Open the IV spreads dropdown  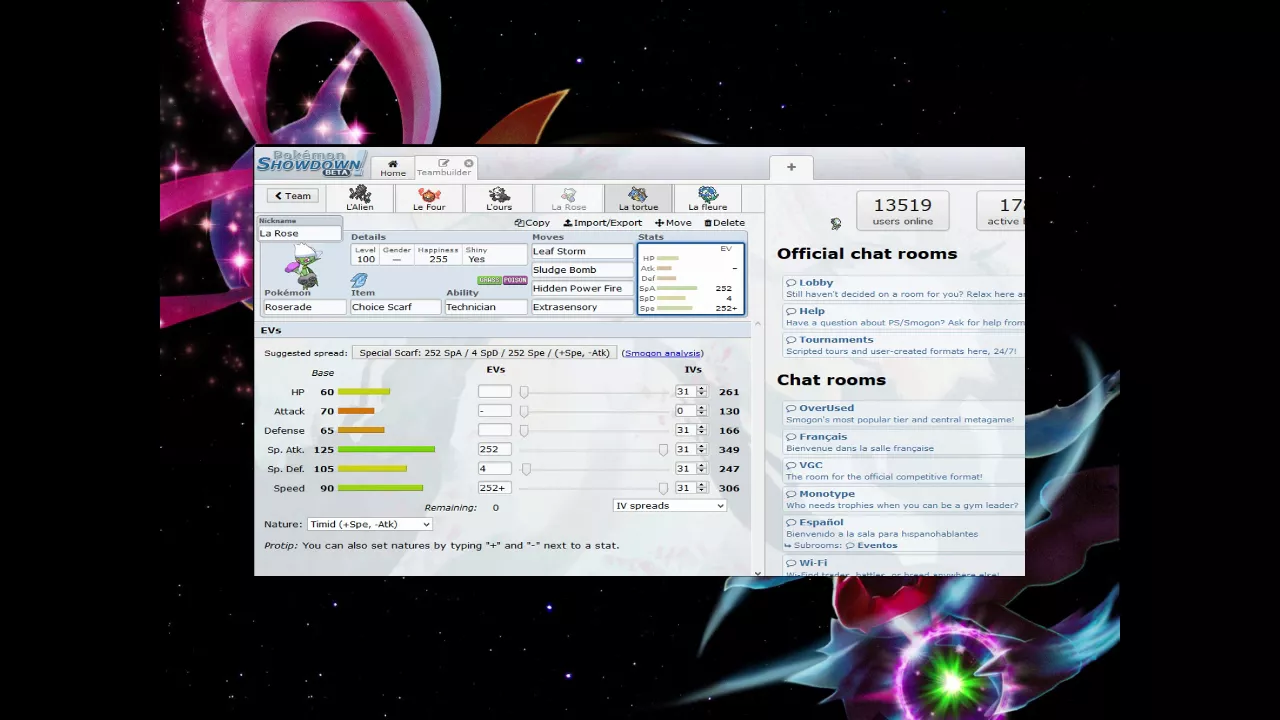669,506
